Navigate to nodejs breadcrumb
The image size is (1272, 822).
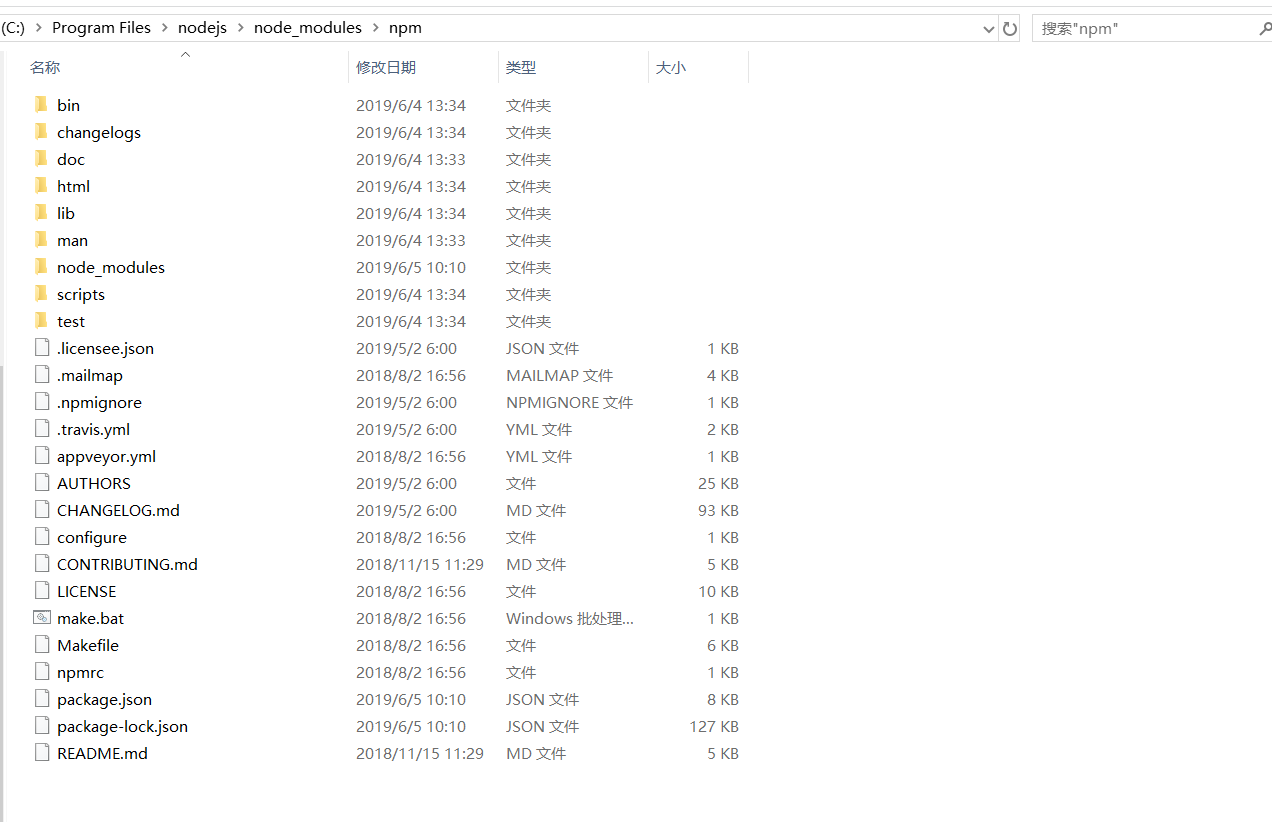click(203, 28)
